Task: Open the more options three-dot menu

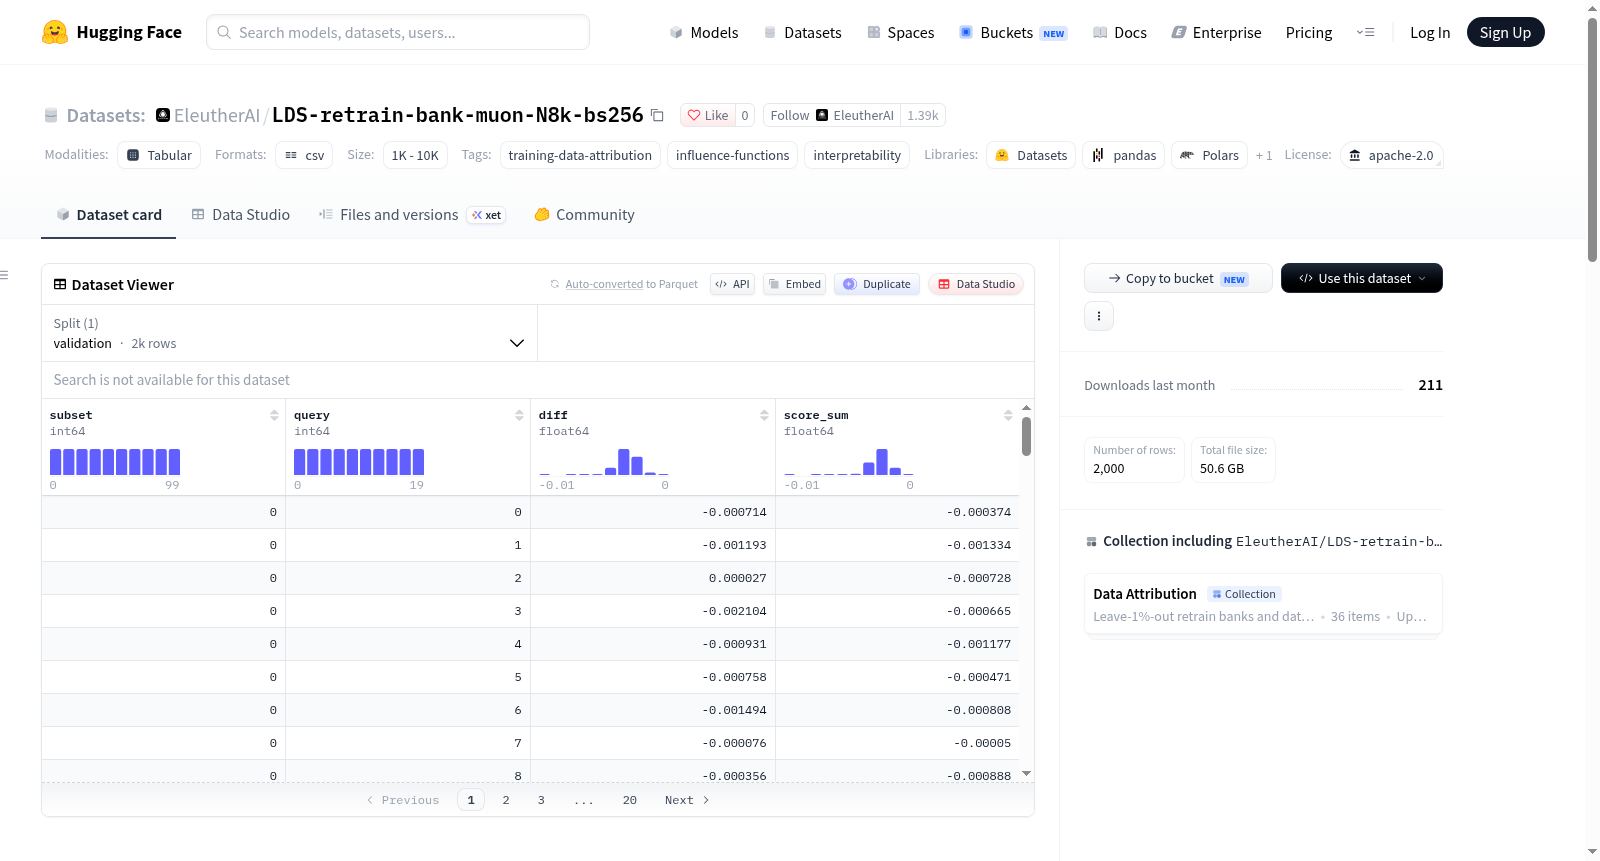Action: pos(1099,316)
